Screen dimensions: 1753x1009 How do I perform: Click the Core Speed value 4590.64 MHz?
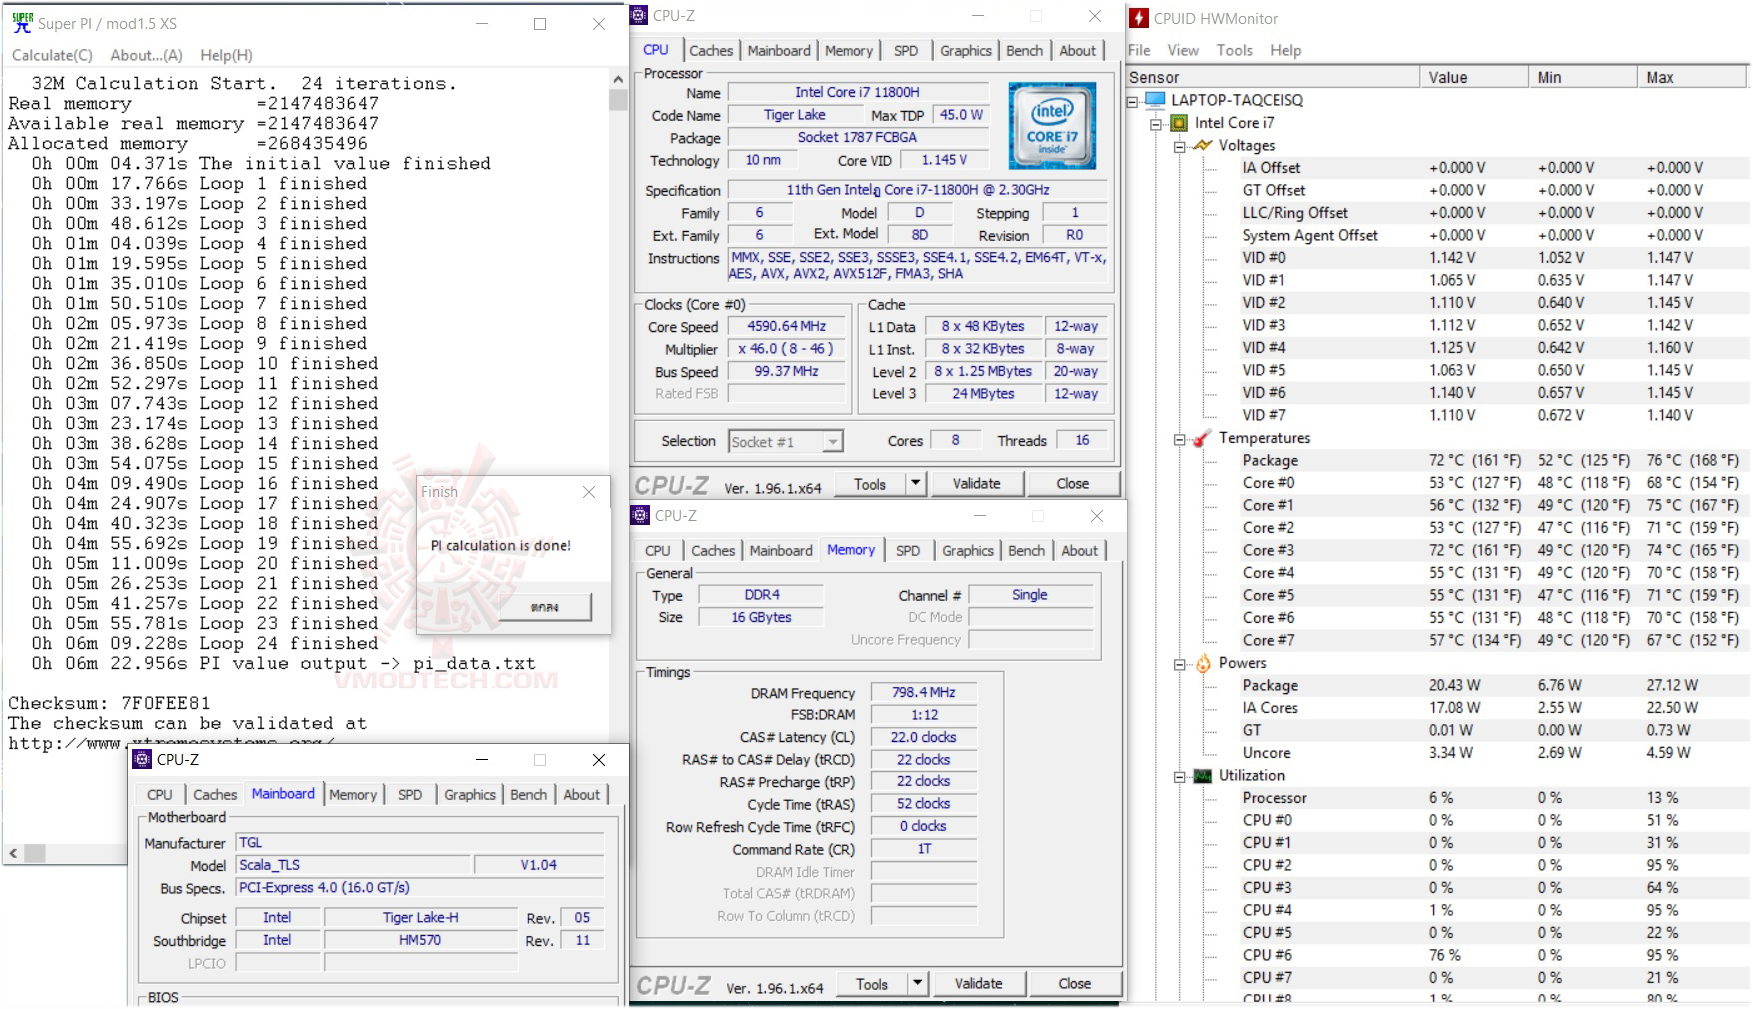pos(786,326)
